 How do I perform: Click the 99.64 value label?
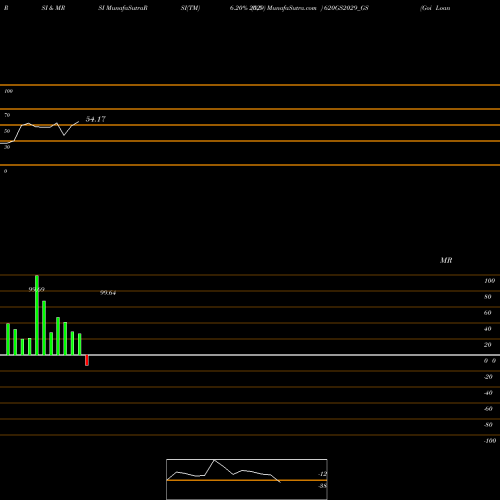[x=108, y=293]
